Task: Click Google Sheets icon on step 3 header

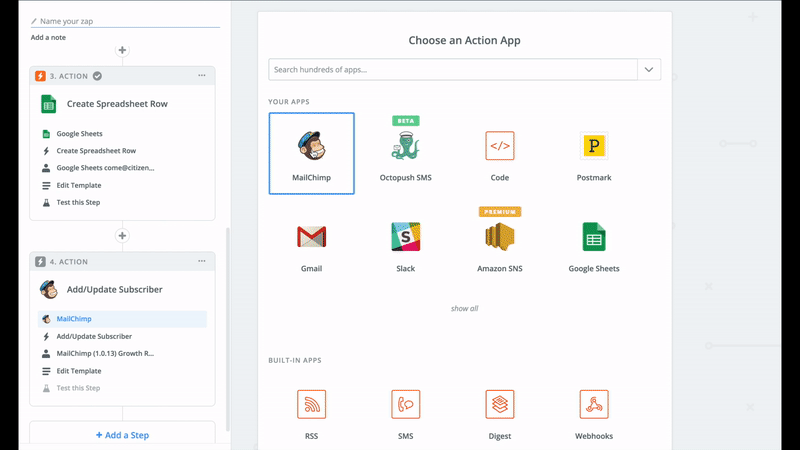Action: point(48,104)
